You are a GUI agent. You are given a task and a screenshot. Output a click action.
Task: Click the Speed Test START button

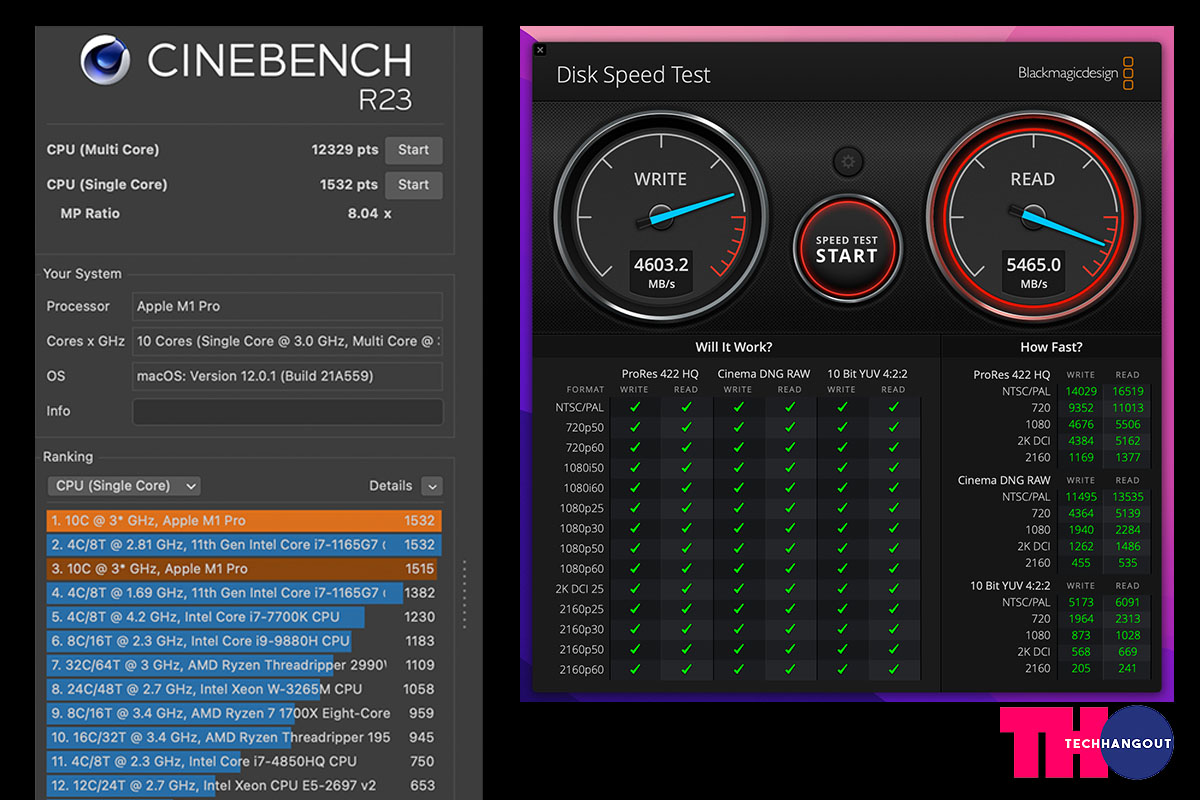[847, 247]
